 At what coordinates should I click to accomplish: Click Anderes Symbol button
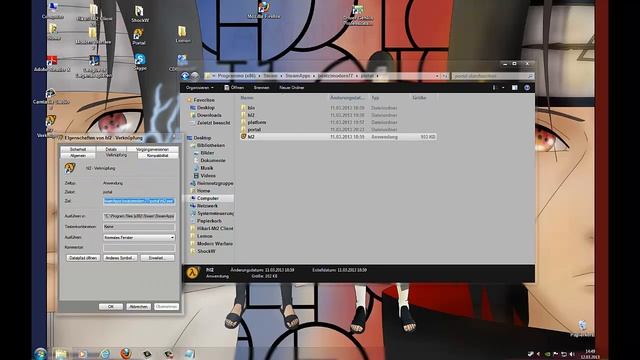120,258
